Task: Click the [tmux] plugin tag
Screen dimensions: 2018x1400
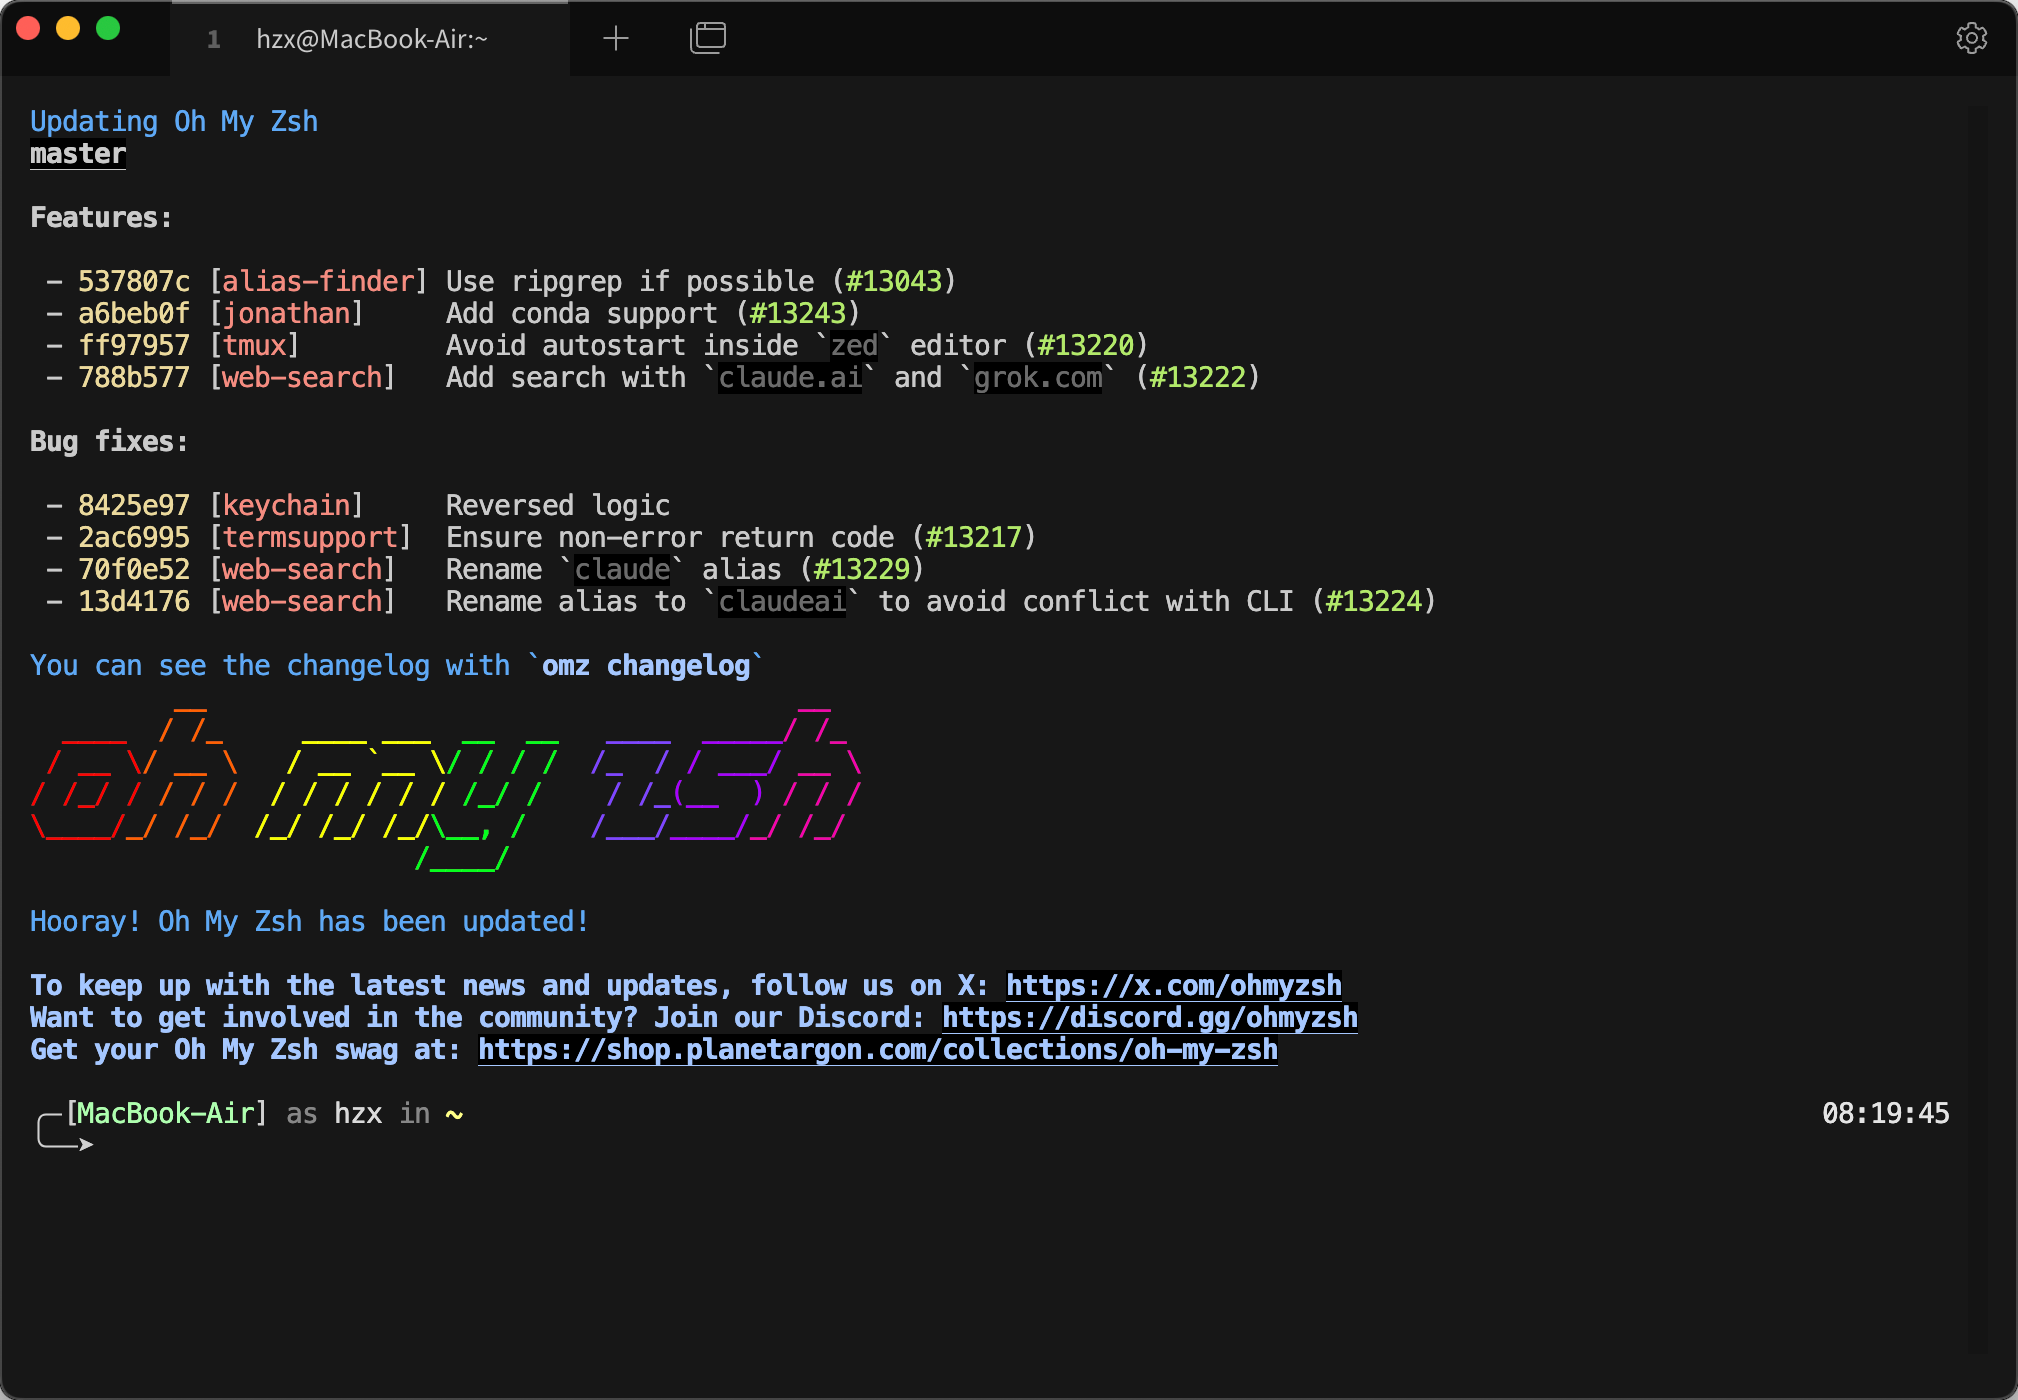Action: (254, 346)
